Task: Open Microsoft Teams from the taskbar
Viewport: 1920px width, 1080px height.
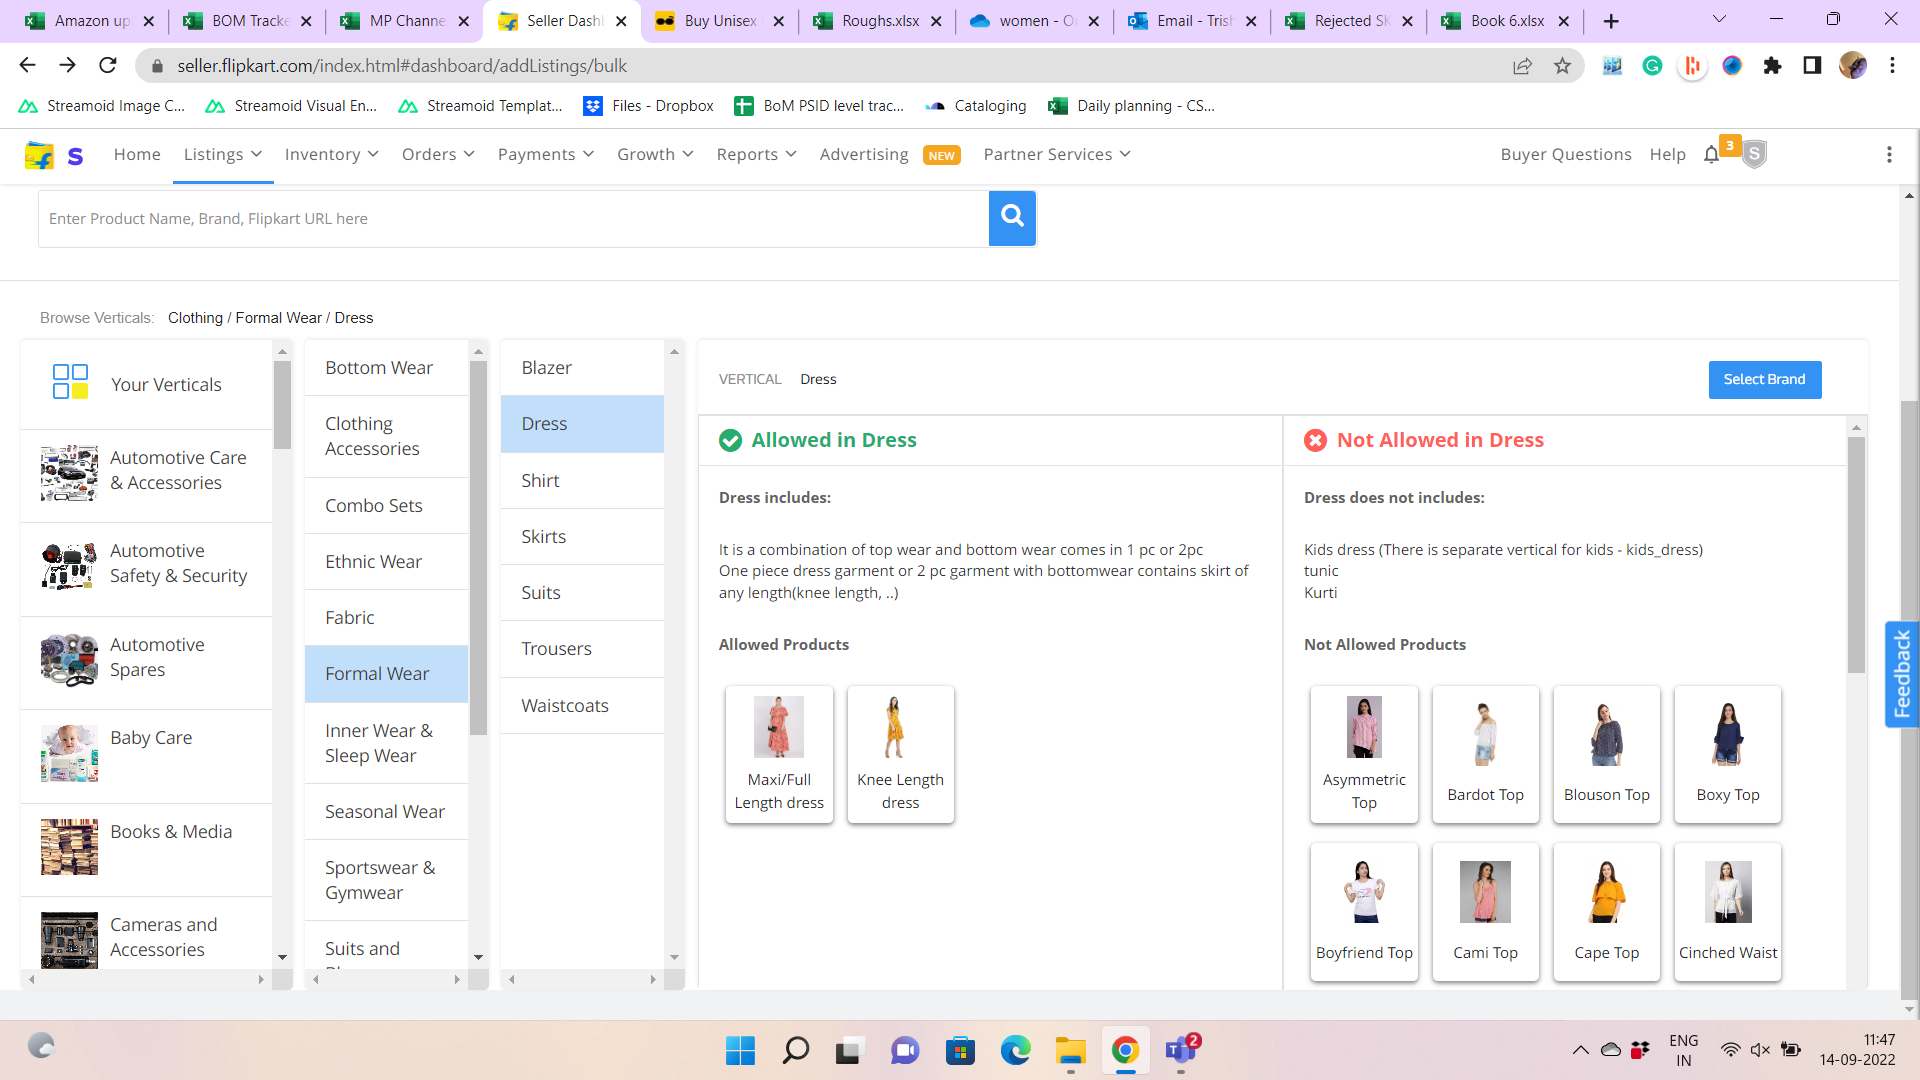Action: click(x=1181, y=1050)
